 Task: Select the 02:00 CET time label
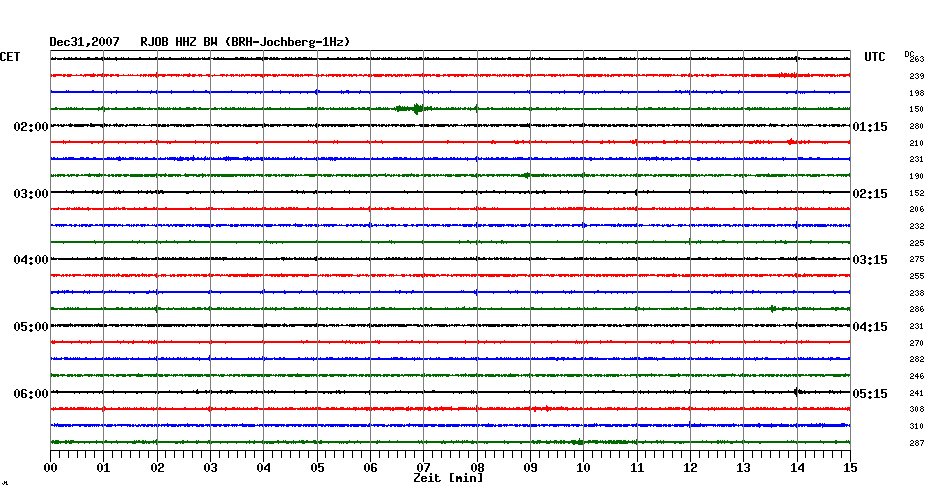pyautogui.click(x=31, y=127)
